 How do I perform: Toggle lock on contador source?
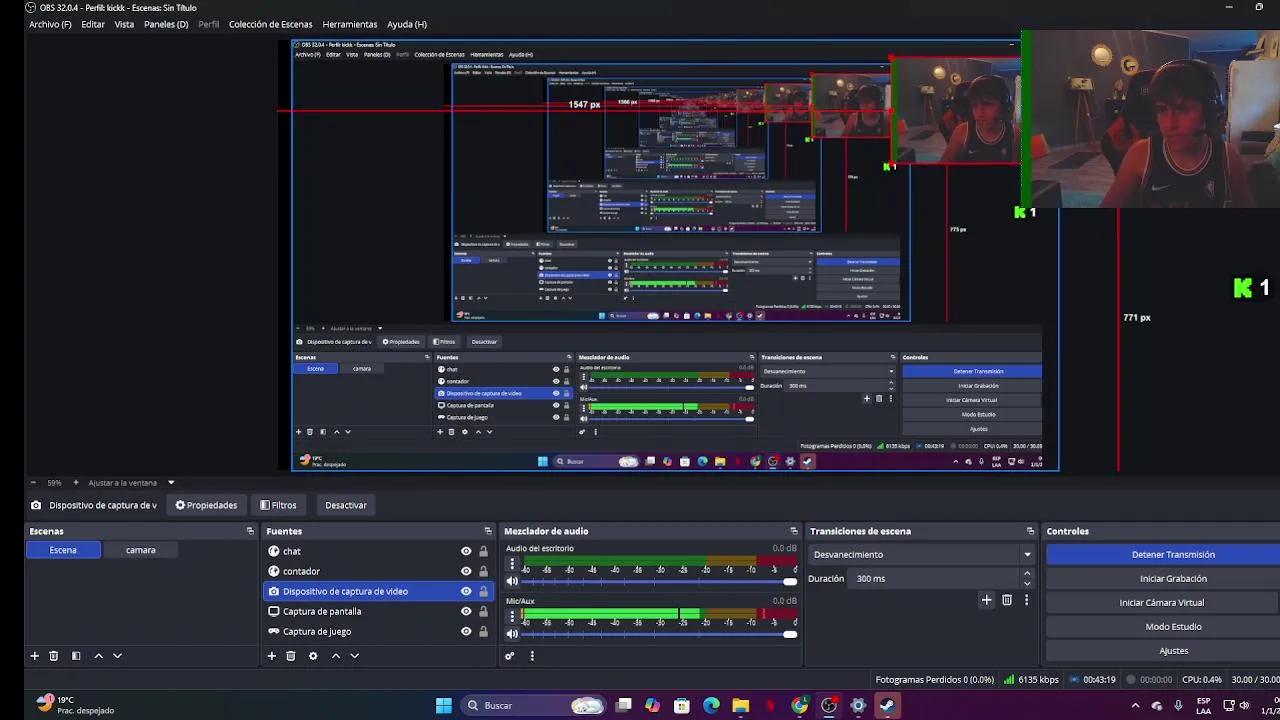click(x=484, y=571)
